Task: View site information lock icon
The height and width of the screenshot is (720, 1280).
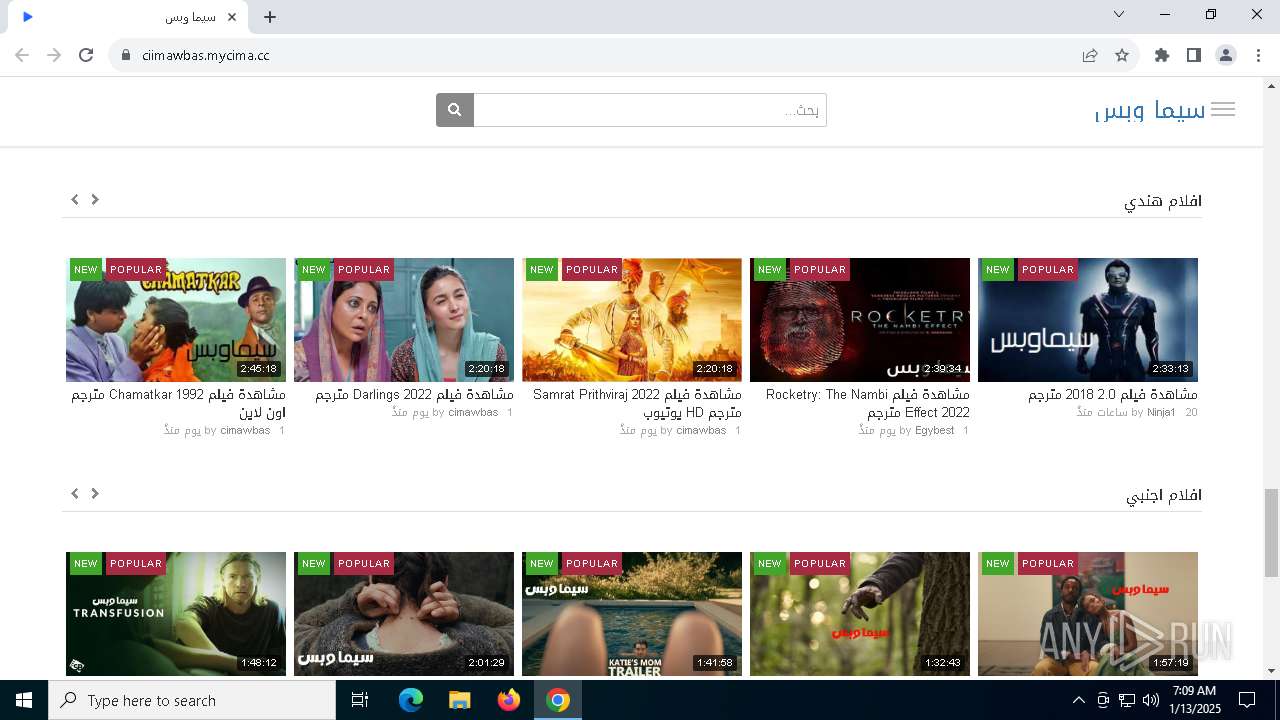Action: [126, 55]
